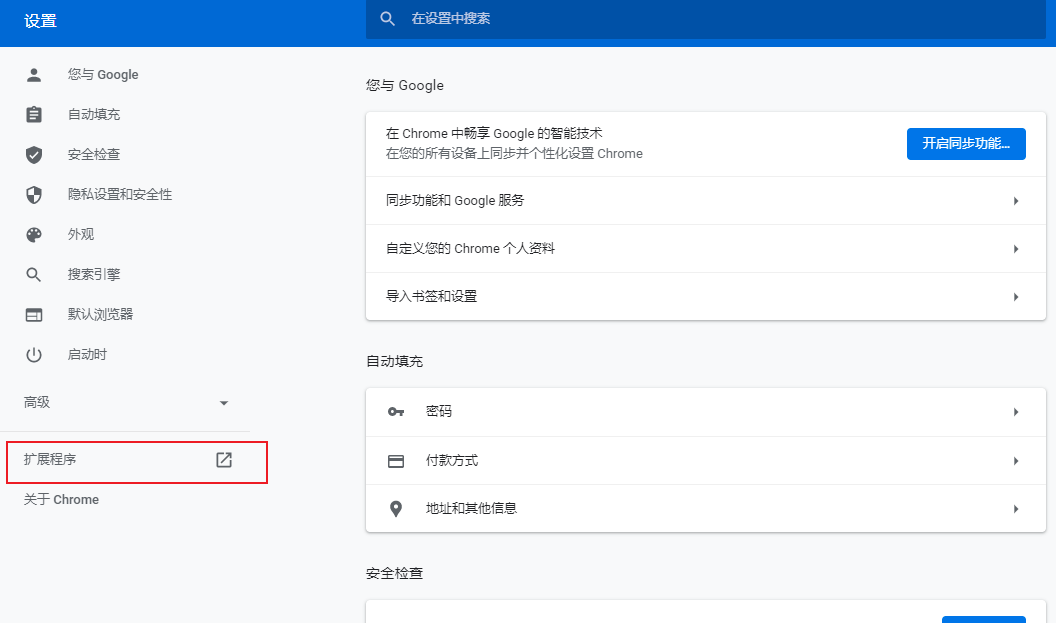Screen dimensions: 1056x623
Task: Click the 您与 Google section heading in the main panel
Action: pos(405,86)
